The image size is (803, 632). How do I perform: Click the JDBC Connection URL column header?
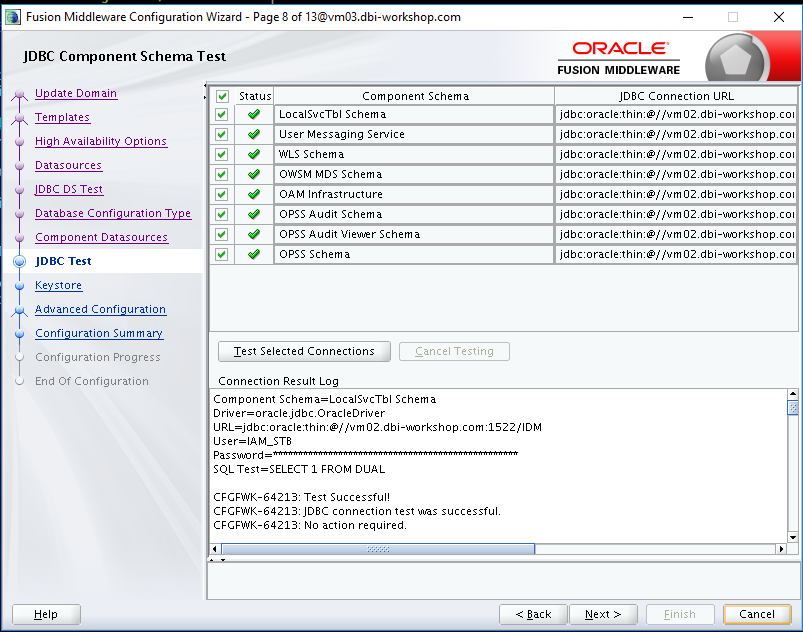pos(676,96)
